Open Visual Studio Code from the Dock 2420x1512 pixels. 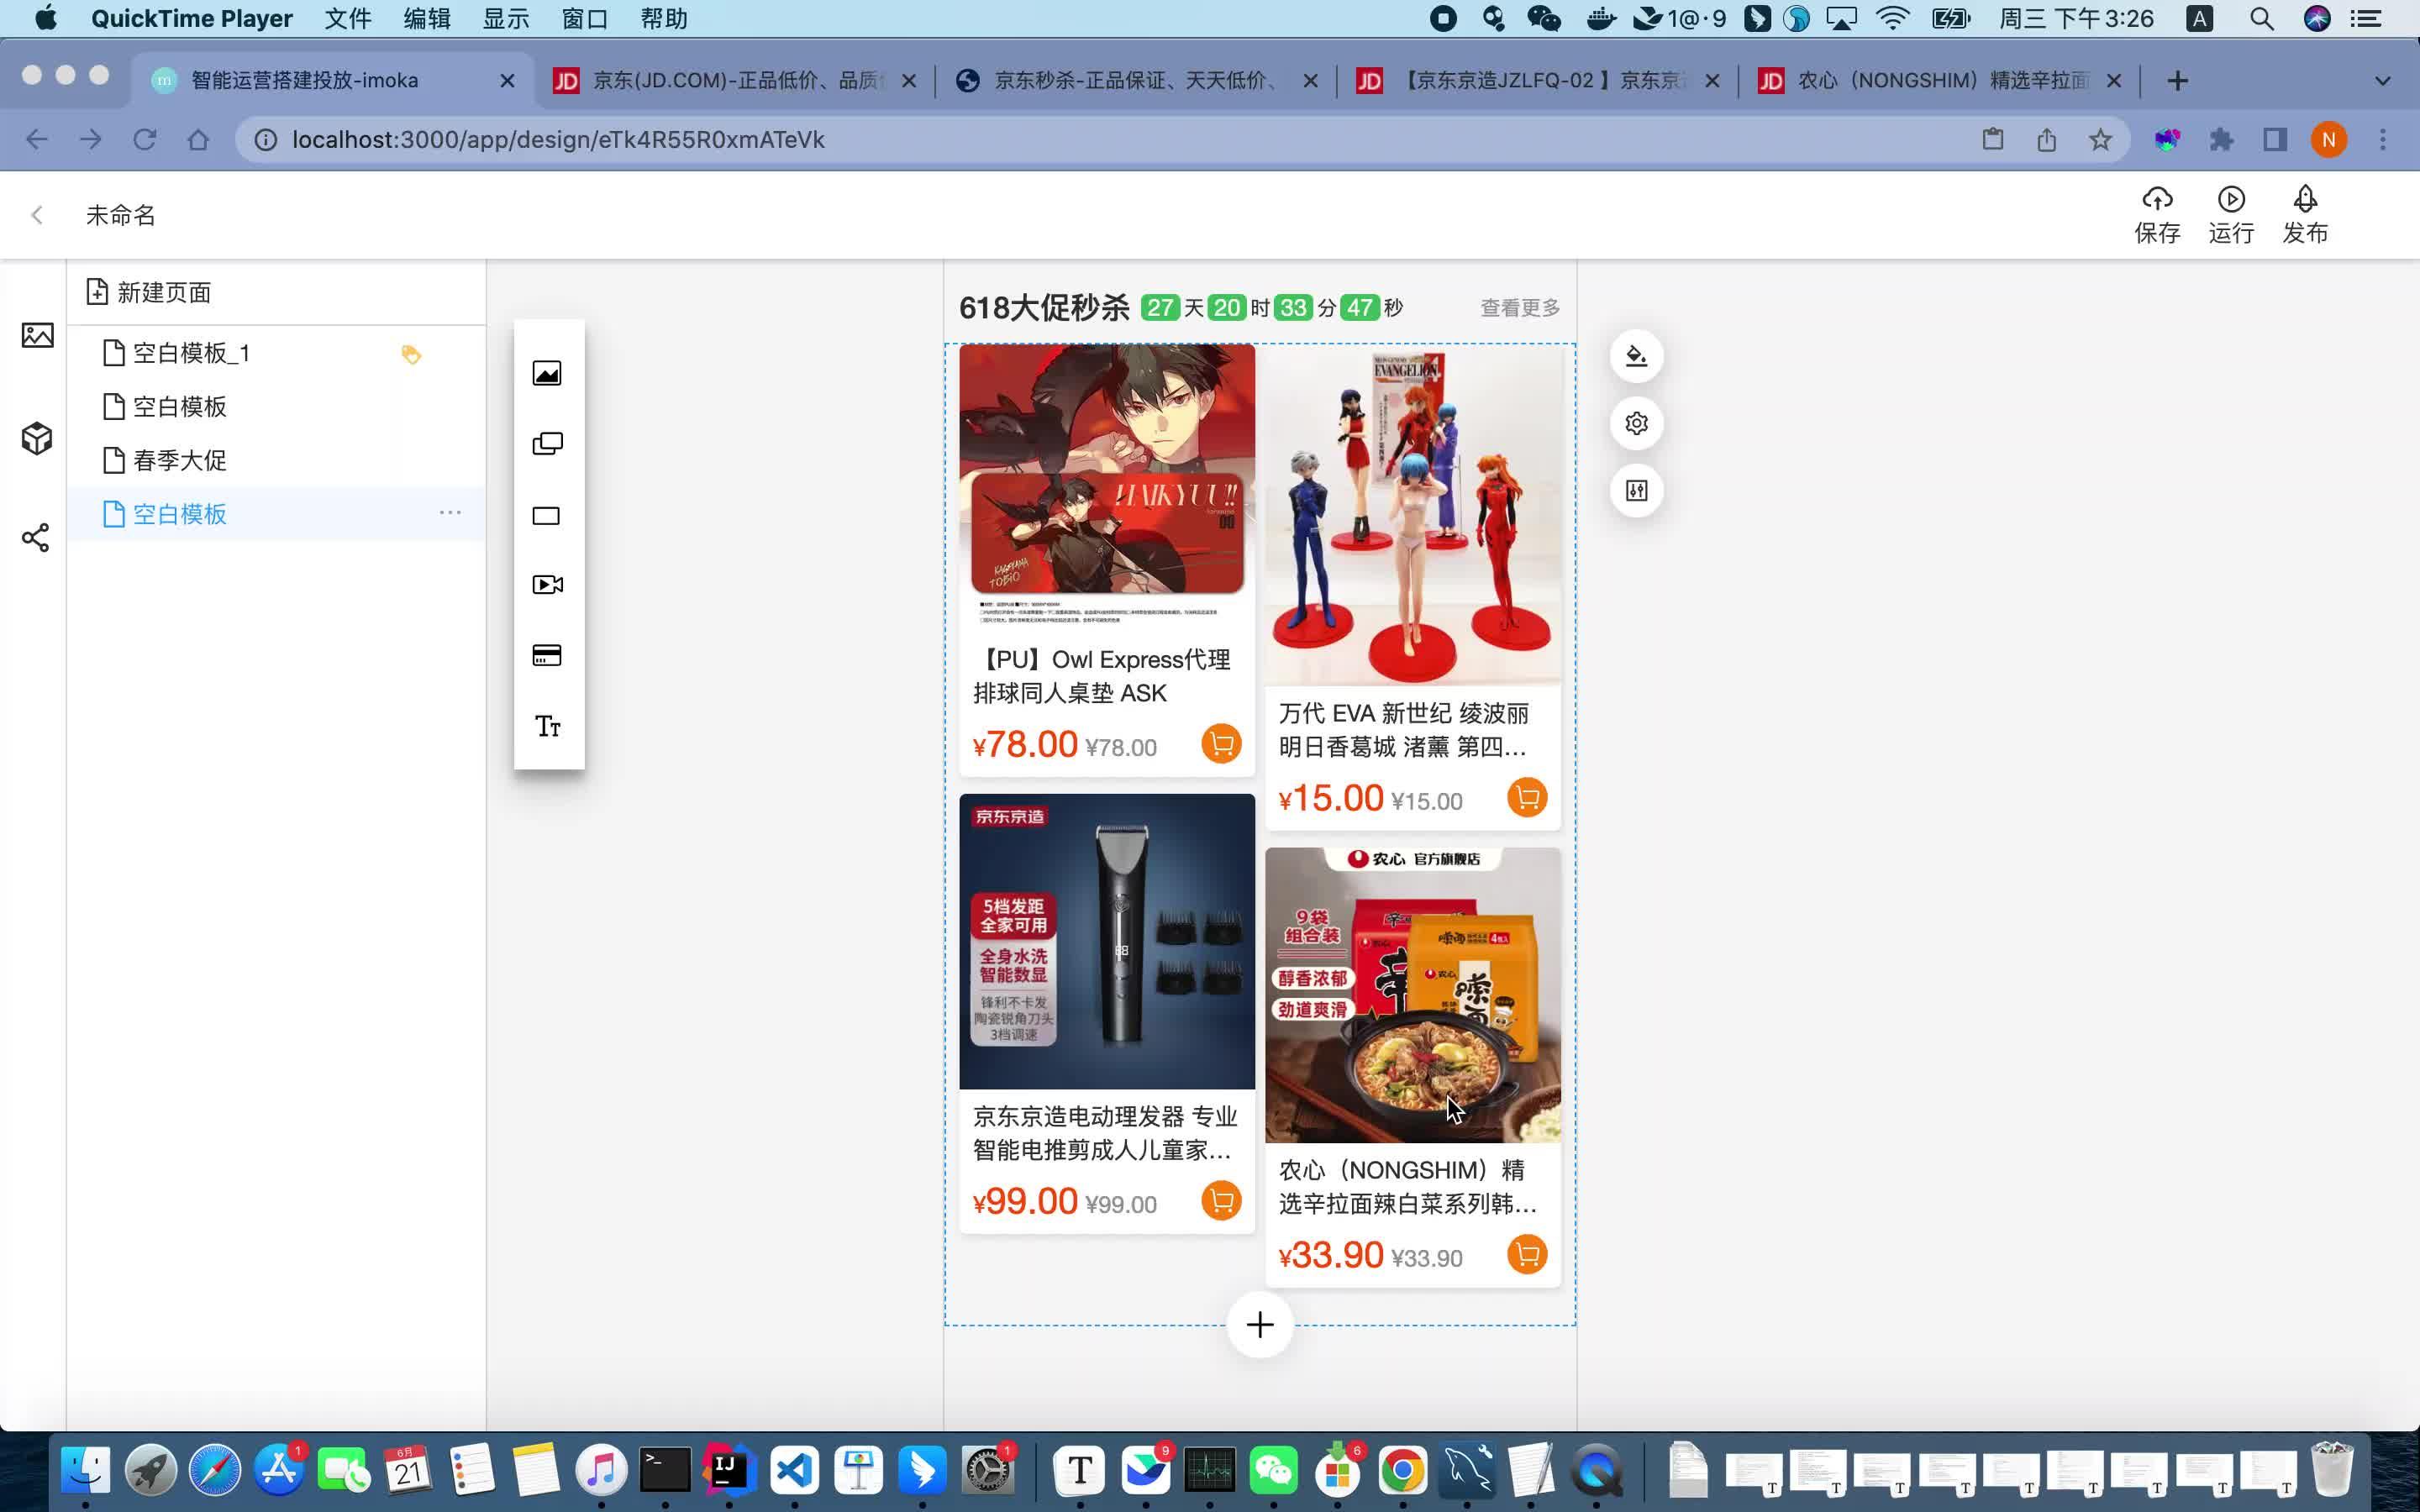pos(794,1470)
